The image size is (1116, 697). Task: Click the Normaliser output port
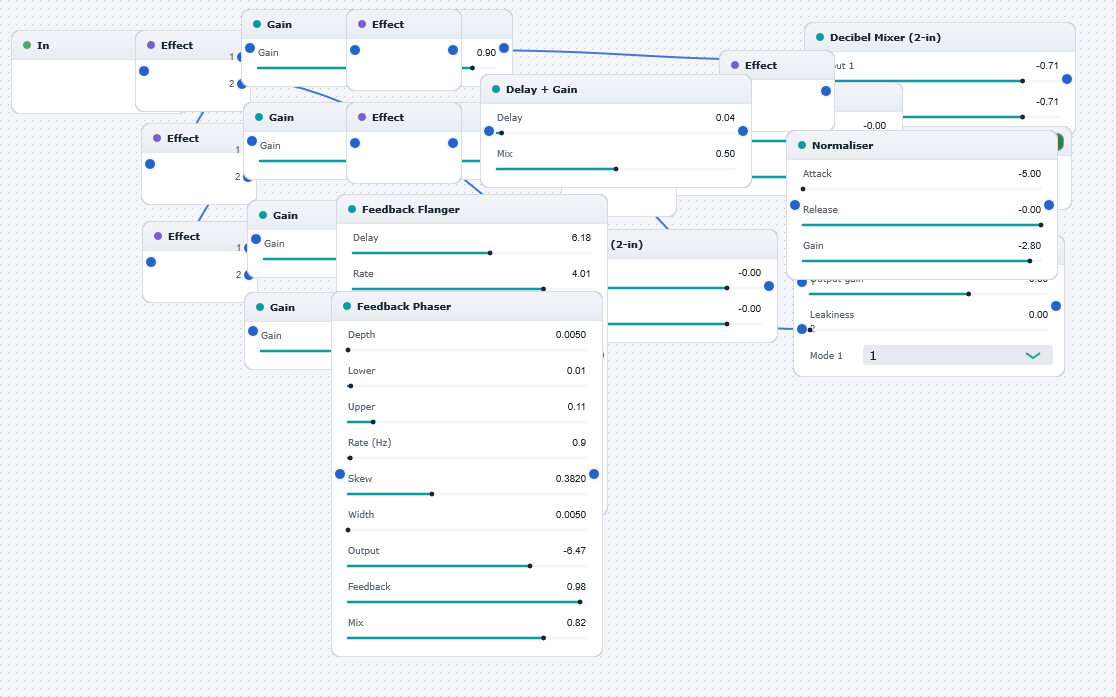[x=1048, y=205]
